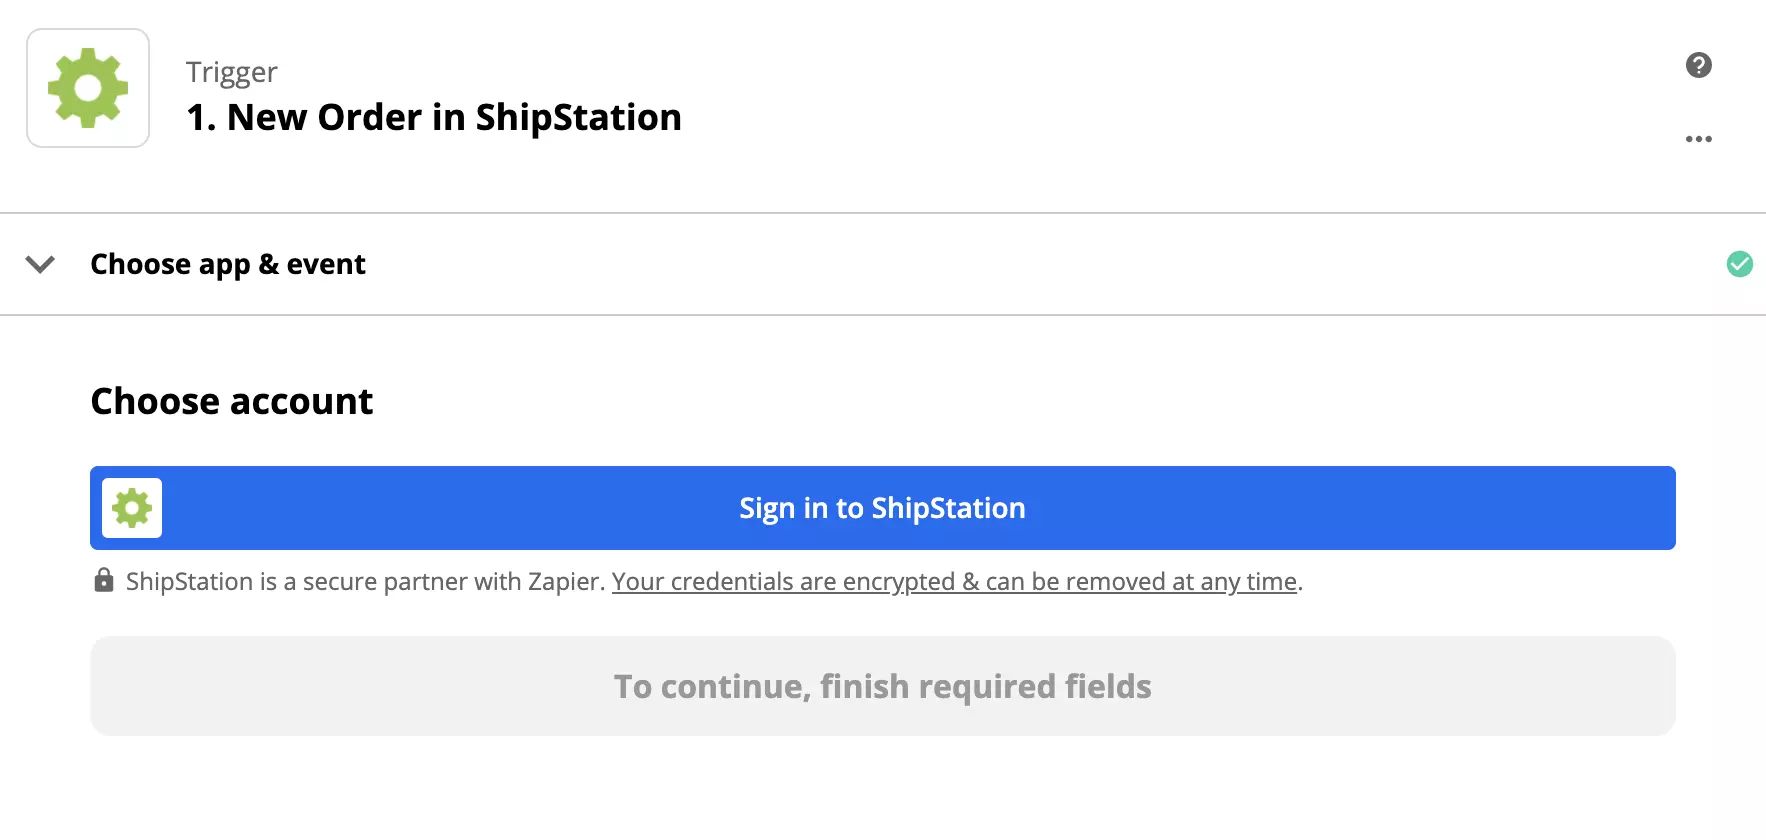Click the 'Trigger' step label
1766x840 pixels.
tap(231, 71)
